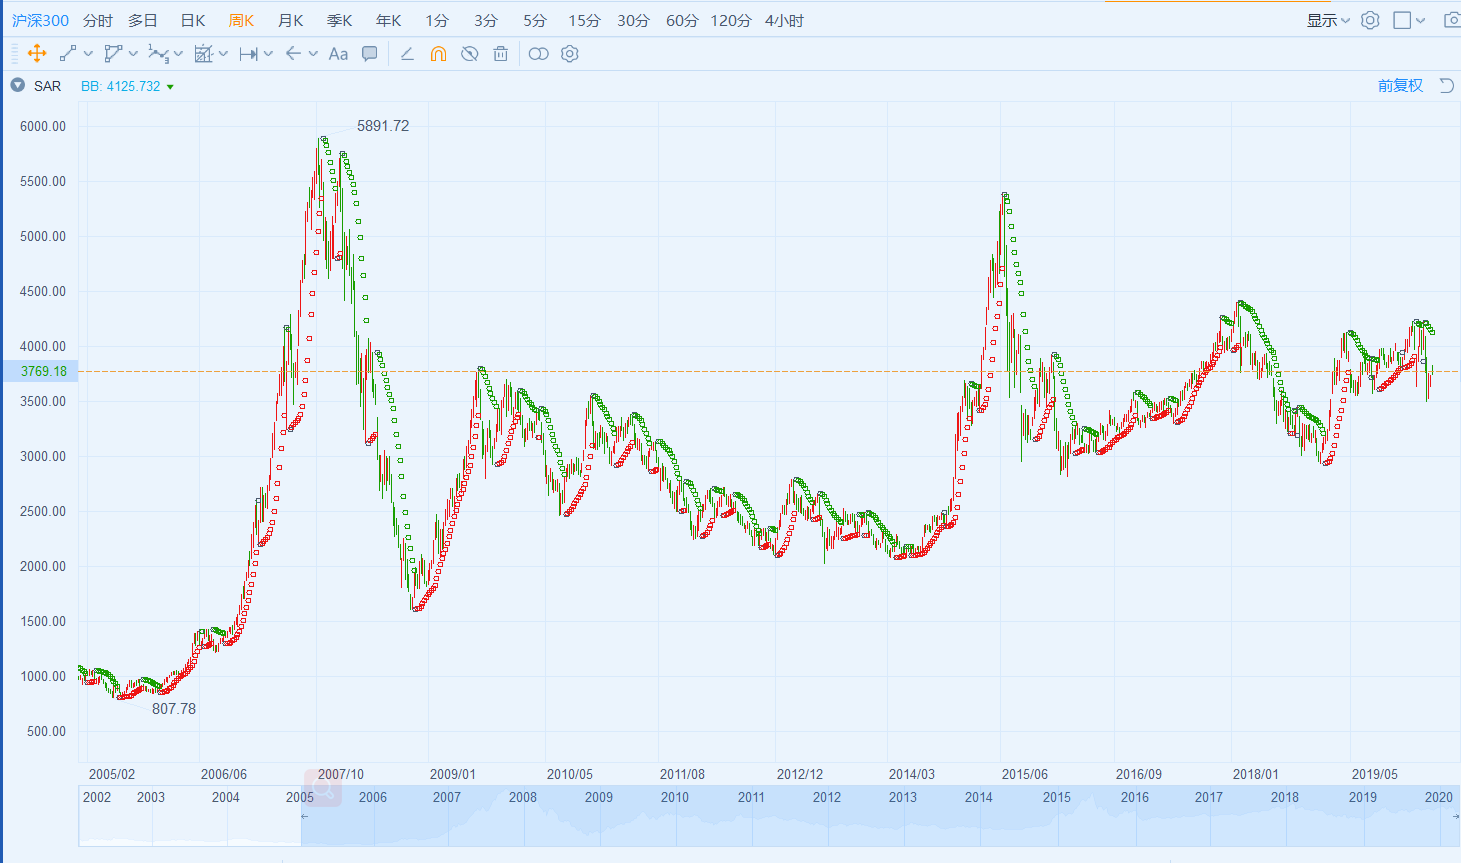Click the right handle of the range selector
1461x863 pixels.
(1456, 816)
